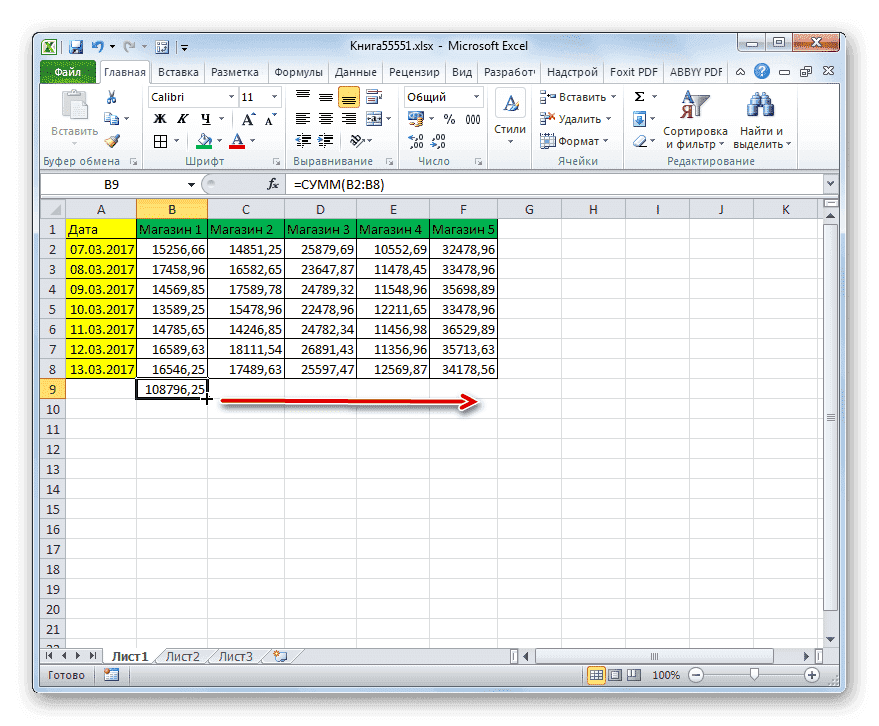
Task: Apply bold formatting with the Ж icon
Action: 160,118
